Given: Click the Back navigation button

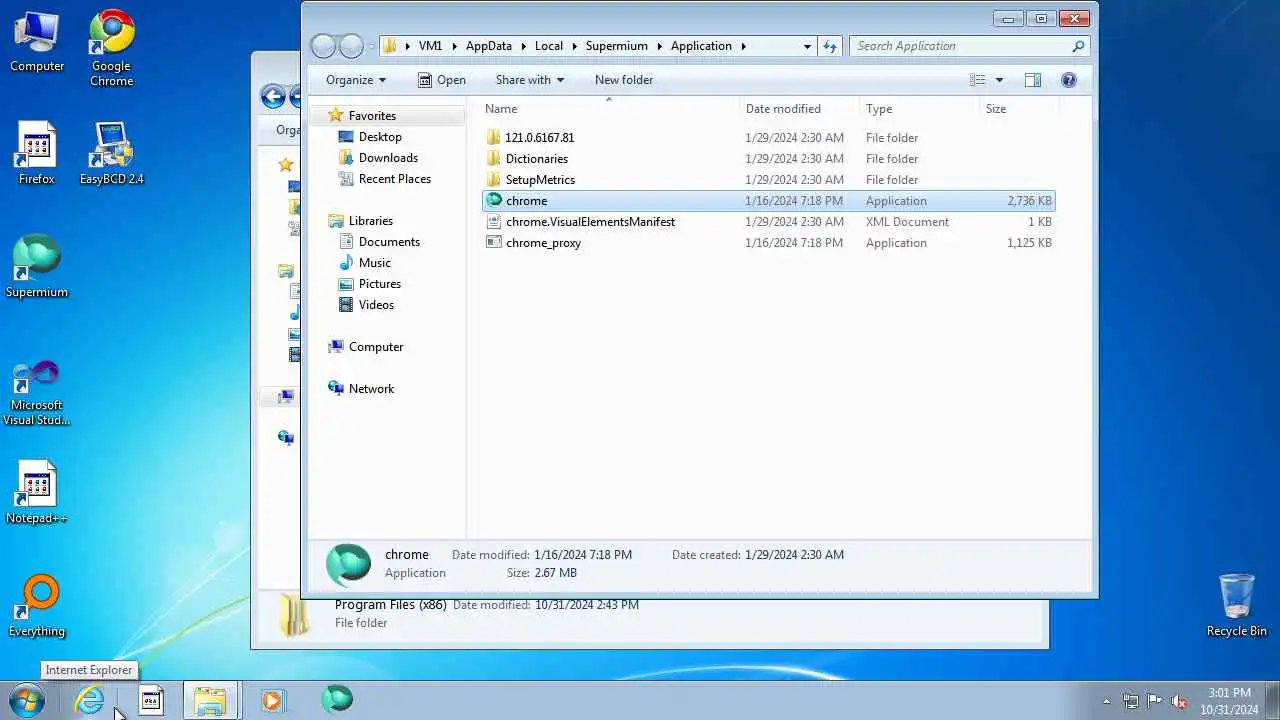Looking at the screenshot, I should click(323, 46).
